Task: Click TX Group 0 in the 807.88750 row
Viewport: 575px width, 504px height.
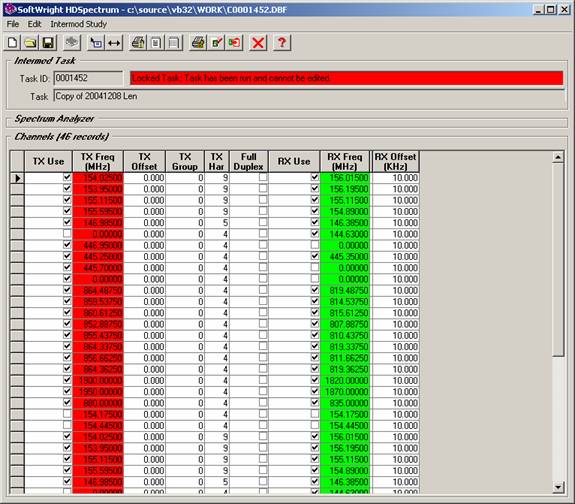Action: 185,325
